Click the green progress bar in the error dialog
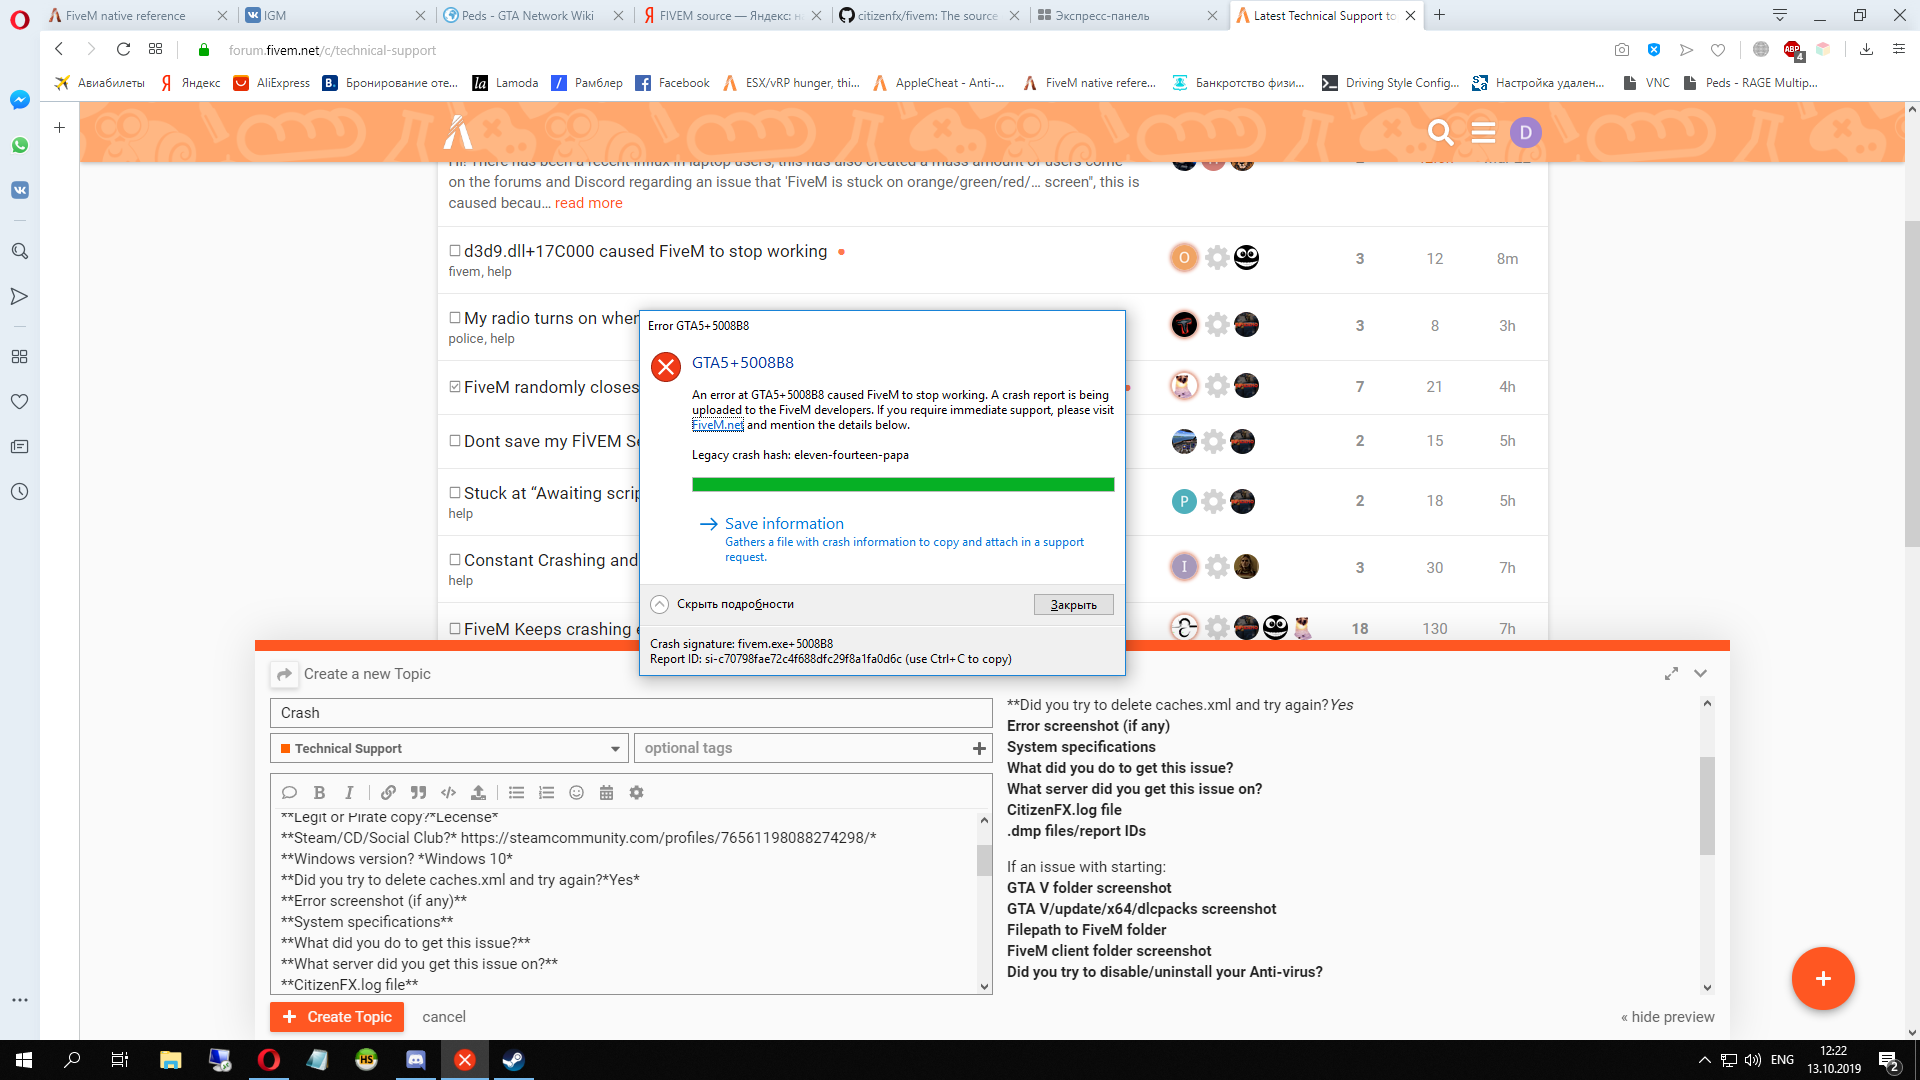Viewport: 1920px width, 1080px height. tap(903, 484)
